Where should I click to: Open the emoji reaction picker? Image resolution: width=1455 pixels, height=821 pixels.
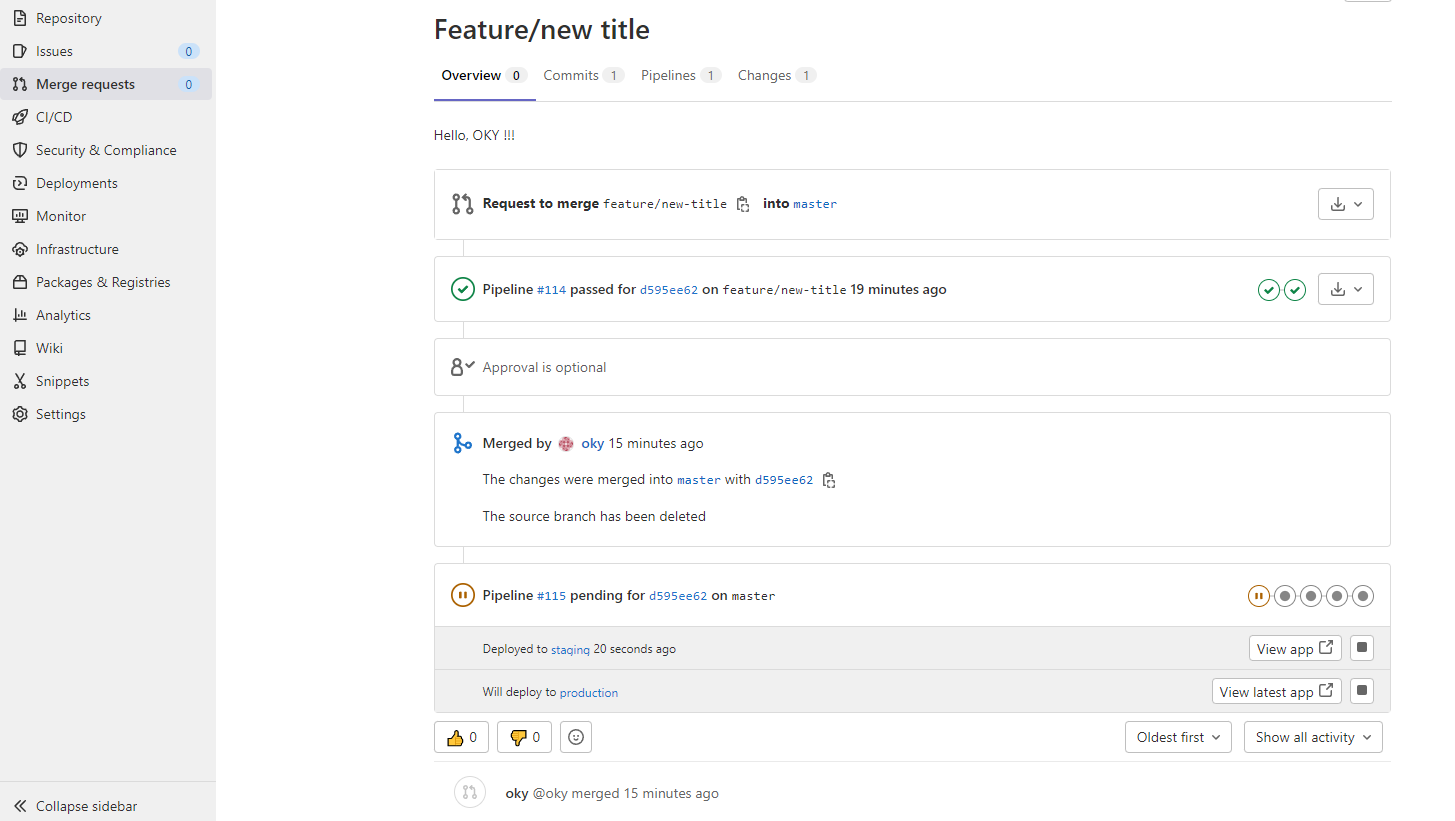576,738
